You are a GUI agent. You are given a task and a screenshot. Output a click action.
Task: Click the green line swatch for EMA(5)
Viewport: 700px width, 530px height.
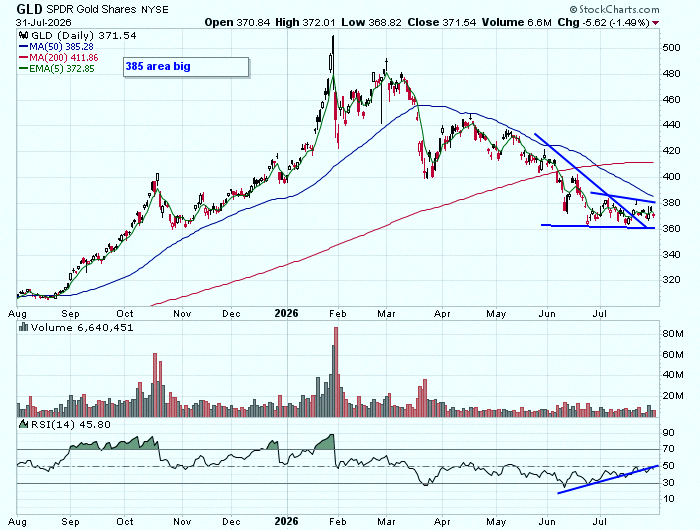24,69
